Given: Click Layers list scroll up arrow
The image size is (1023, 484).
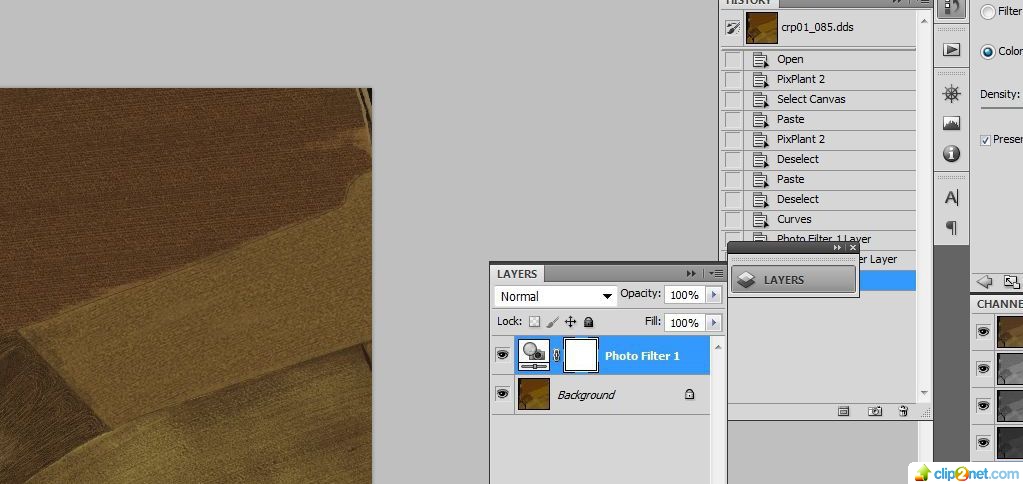Looking at the screenshot, I should (718, 346).
